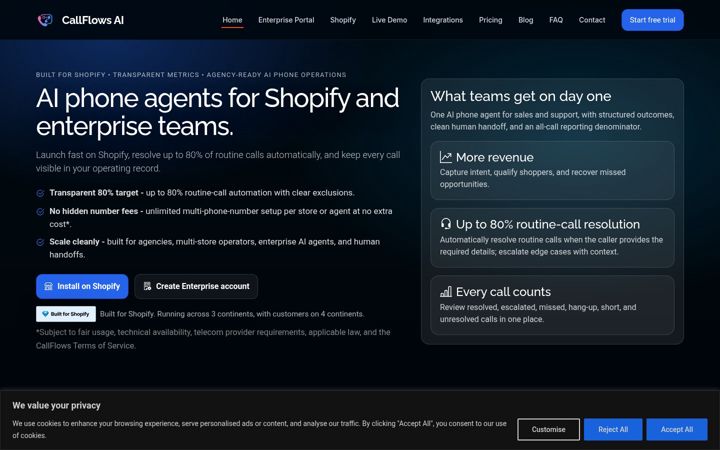Click the We value your privacy heading
The height and width of the screenshot is (450, 720).
56,405
